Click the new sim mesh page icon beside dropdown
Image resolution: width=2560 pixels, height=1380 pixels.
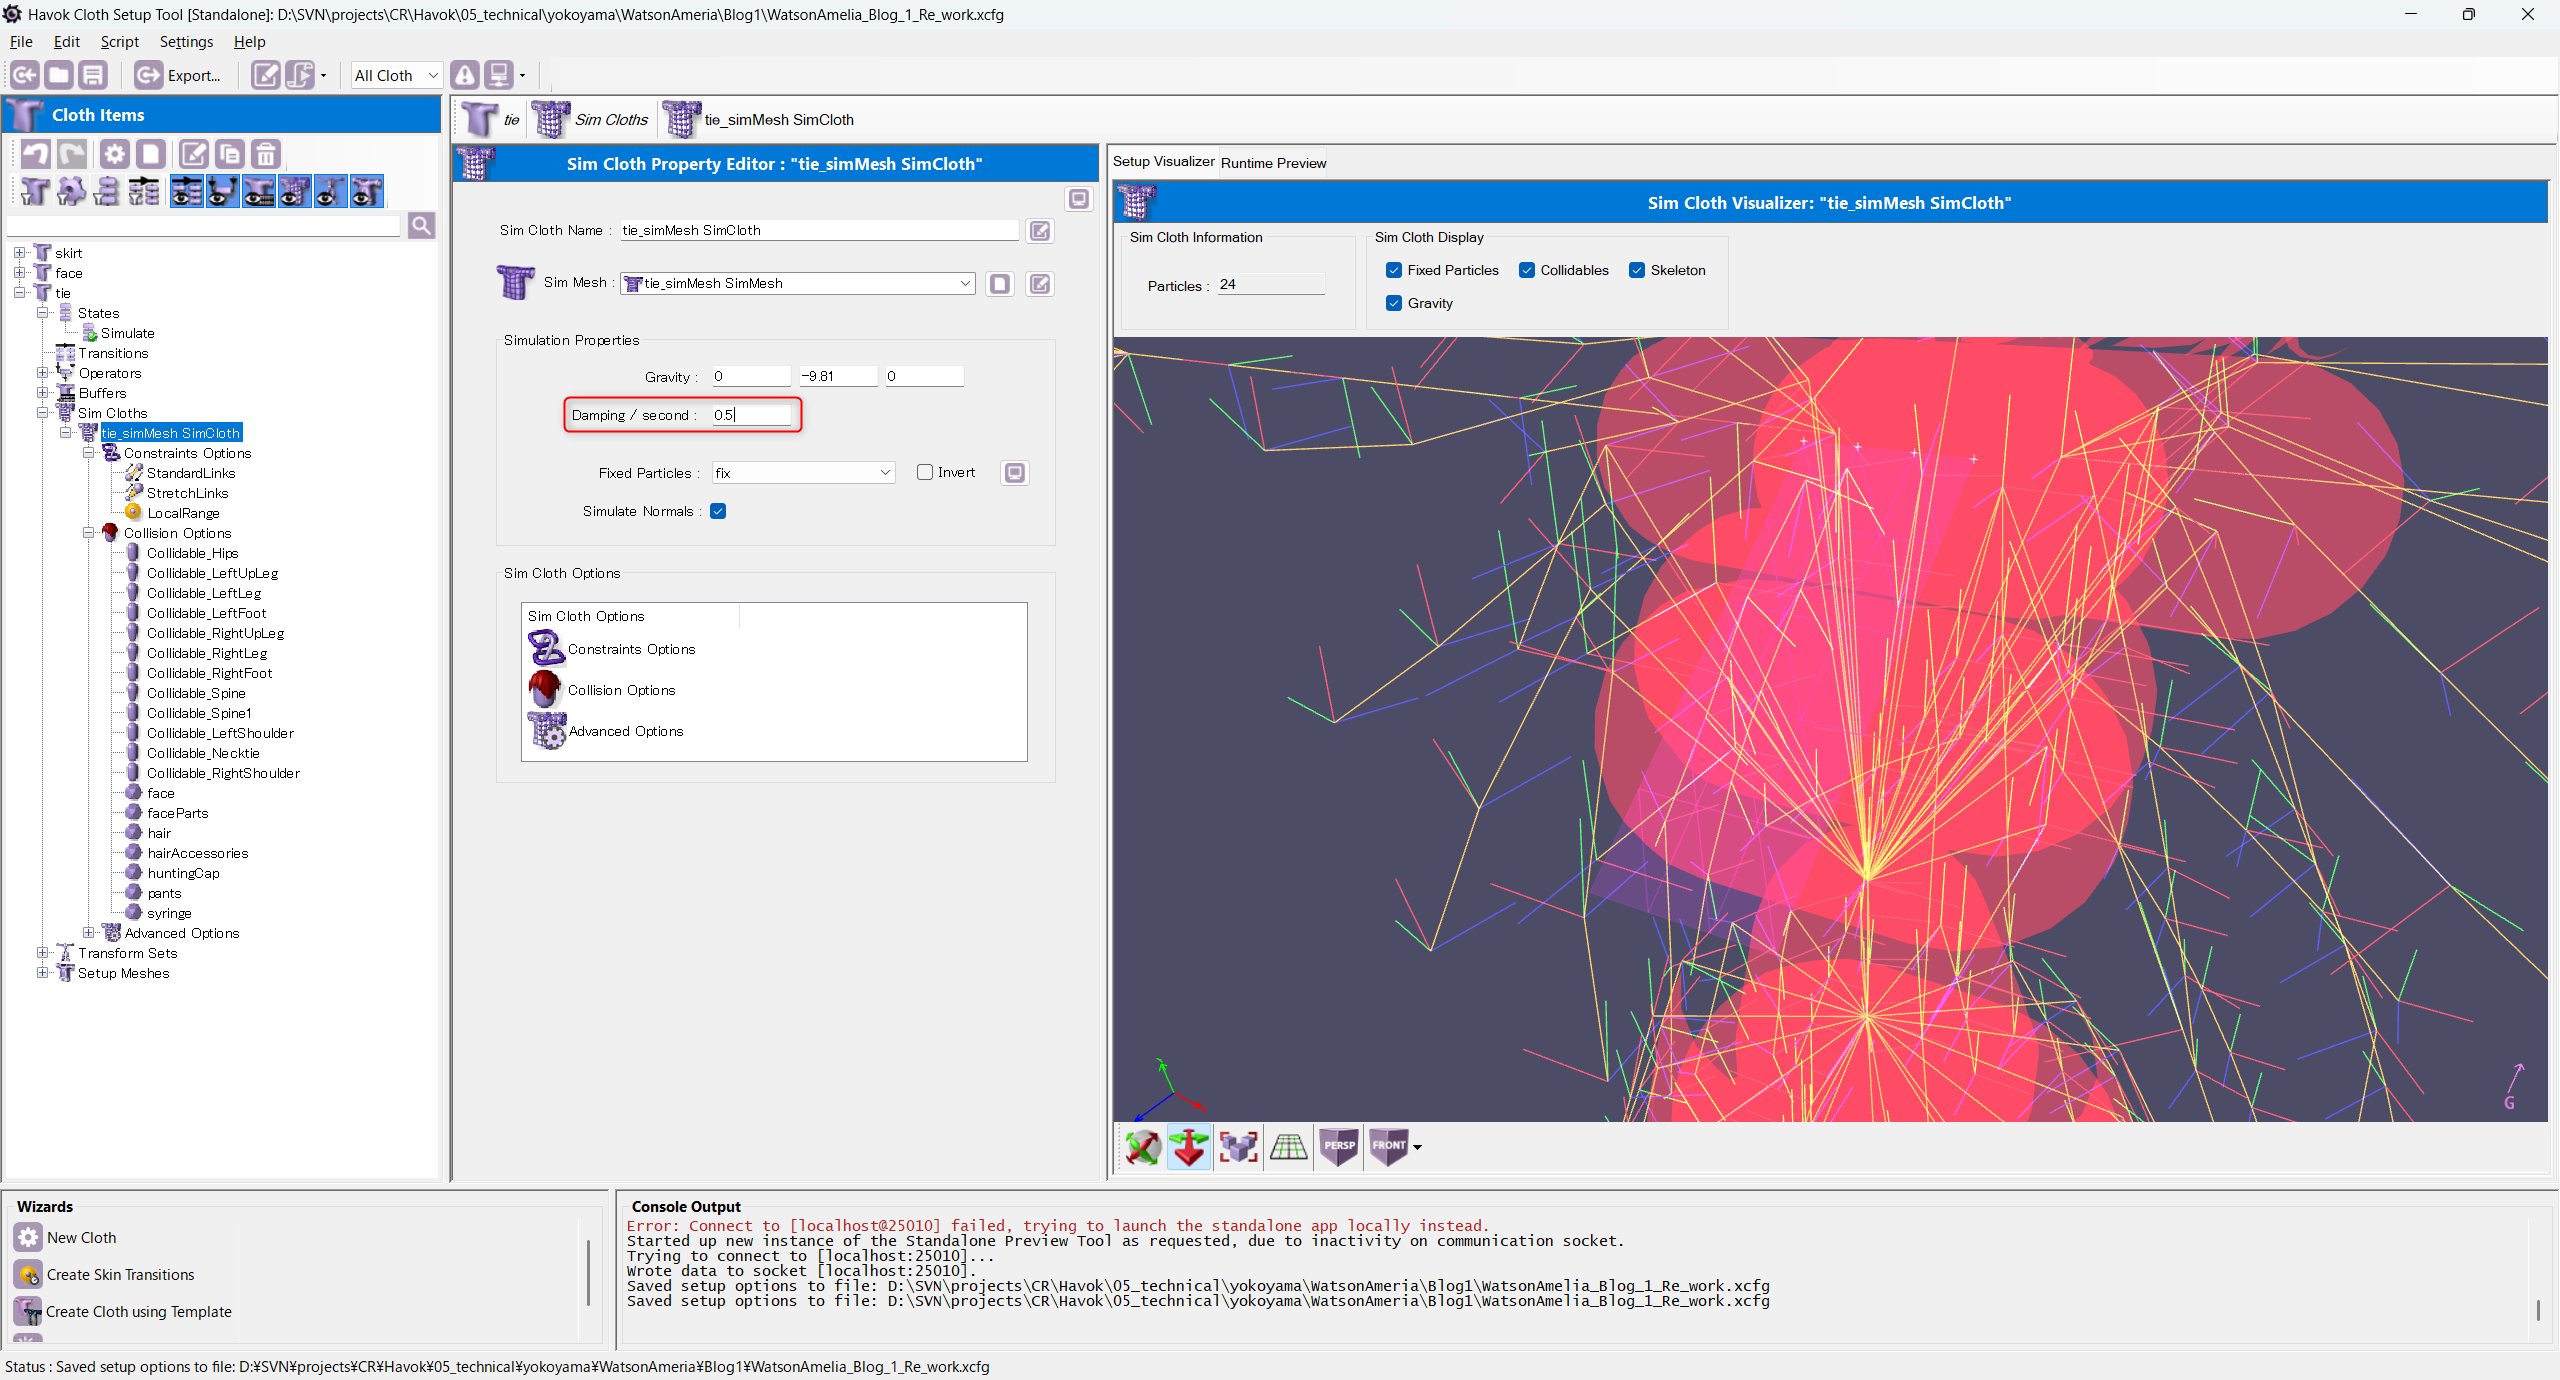[1000, 284]
